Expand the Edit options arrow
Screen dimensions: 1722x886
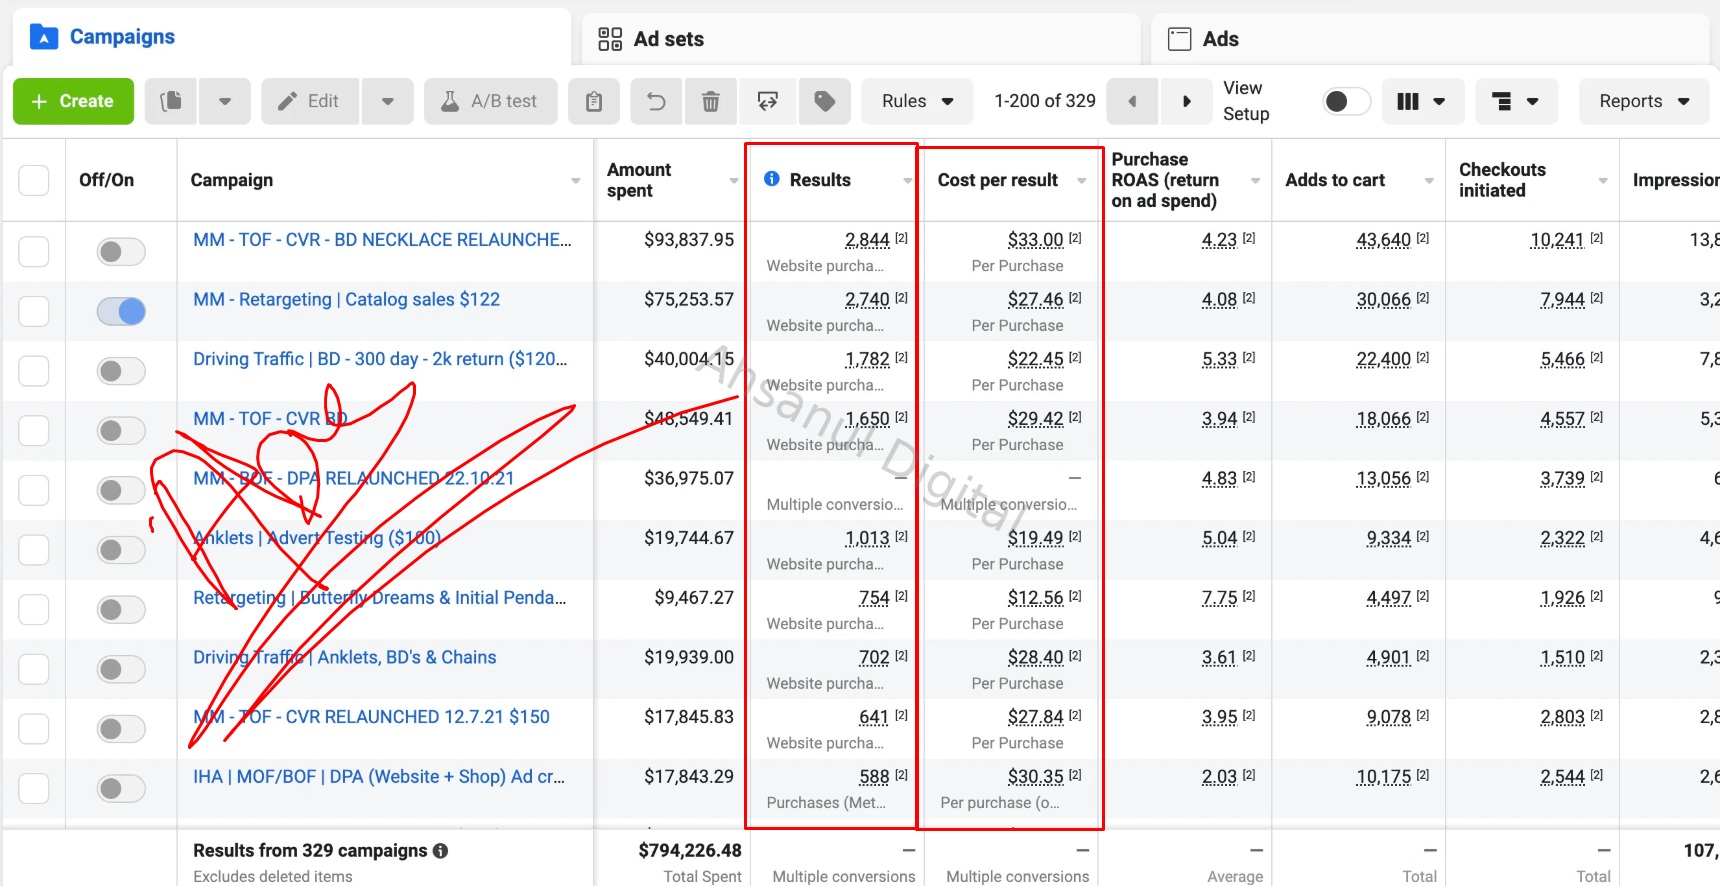388,101
